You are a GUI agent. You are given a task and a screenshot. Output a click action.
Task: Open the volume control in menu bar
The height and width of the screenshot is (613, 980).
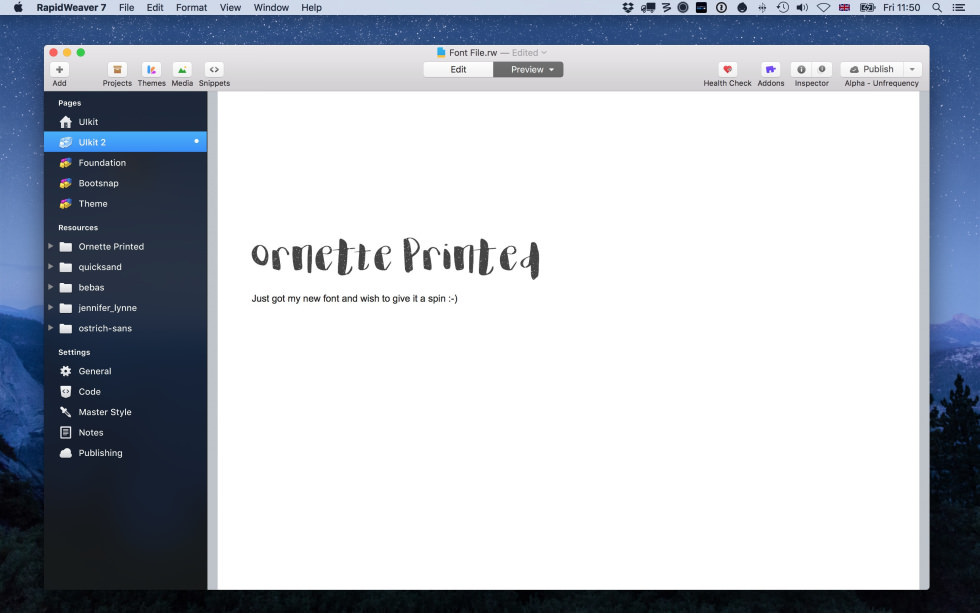pos(802,7)
